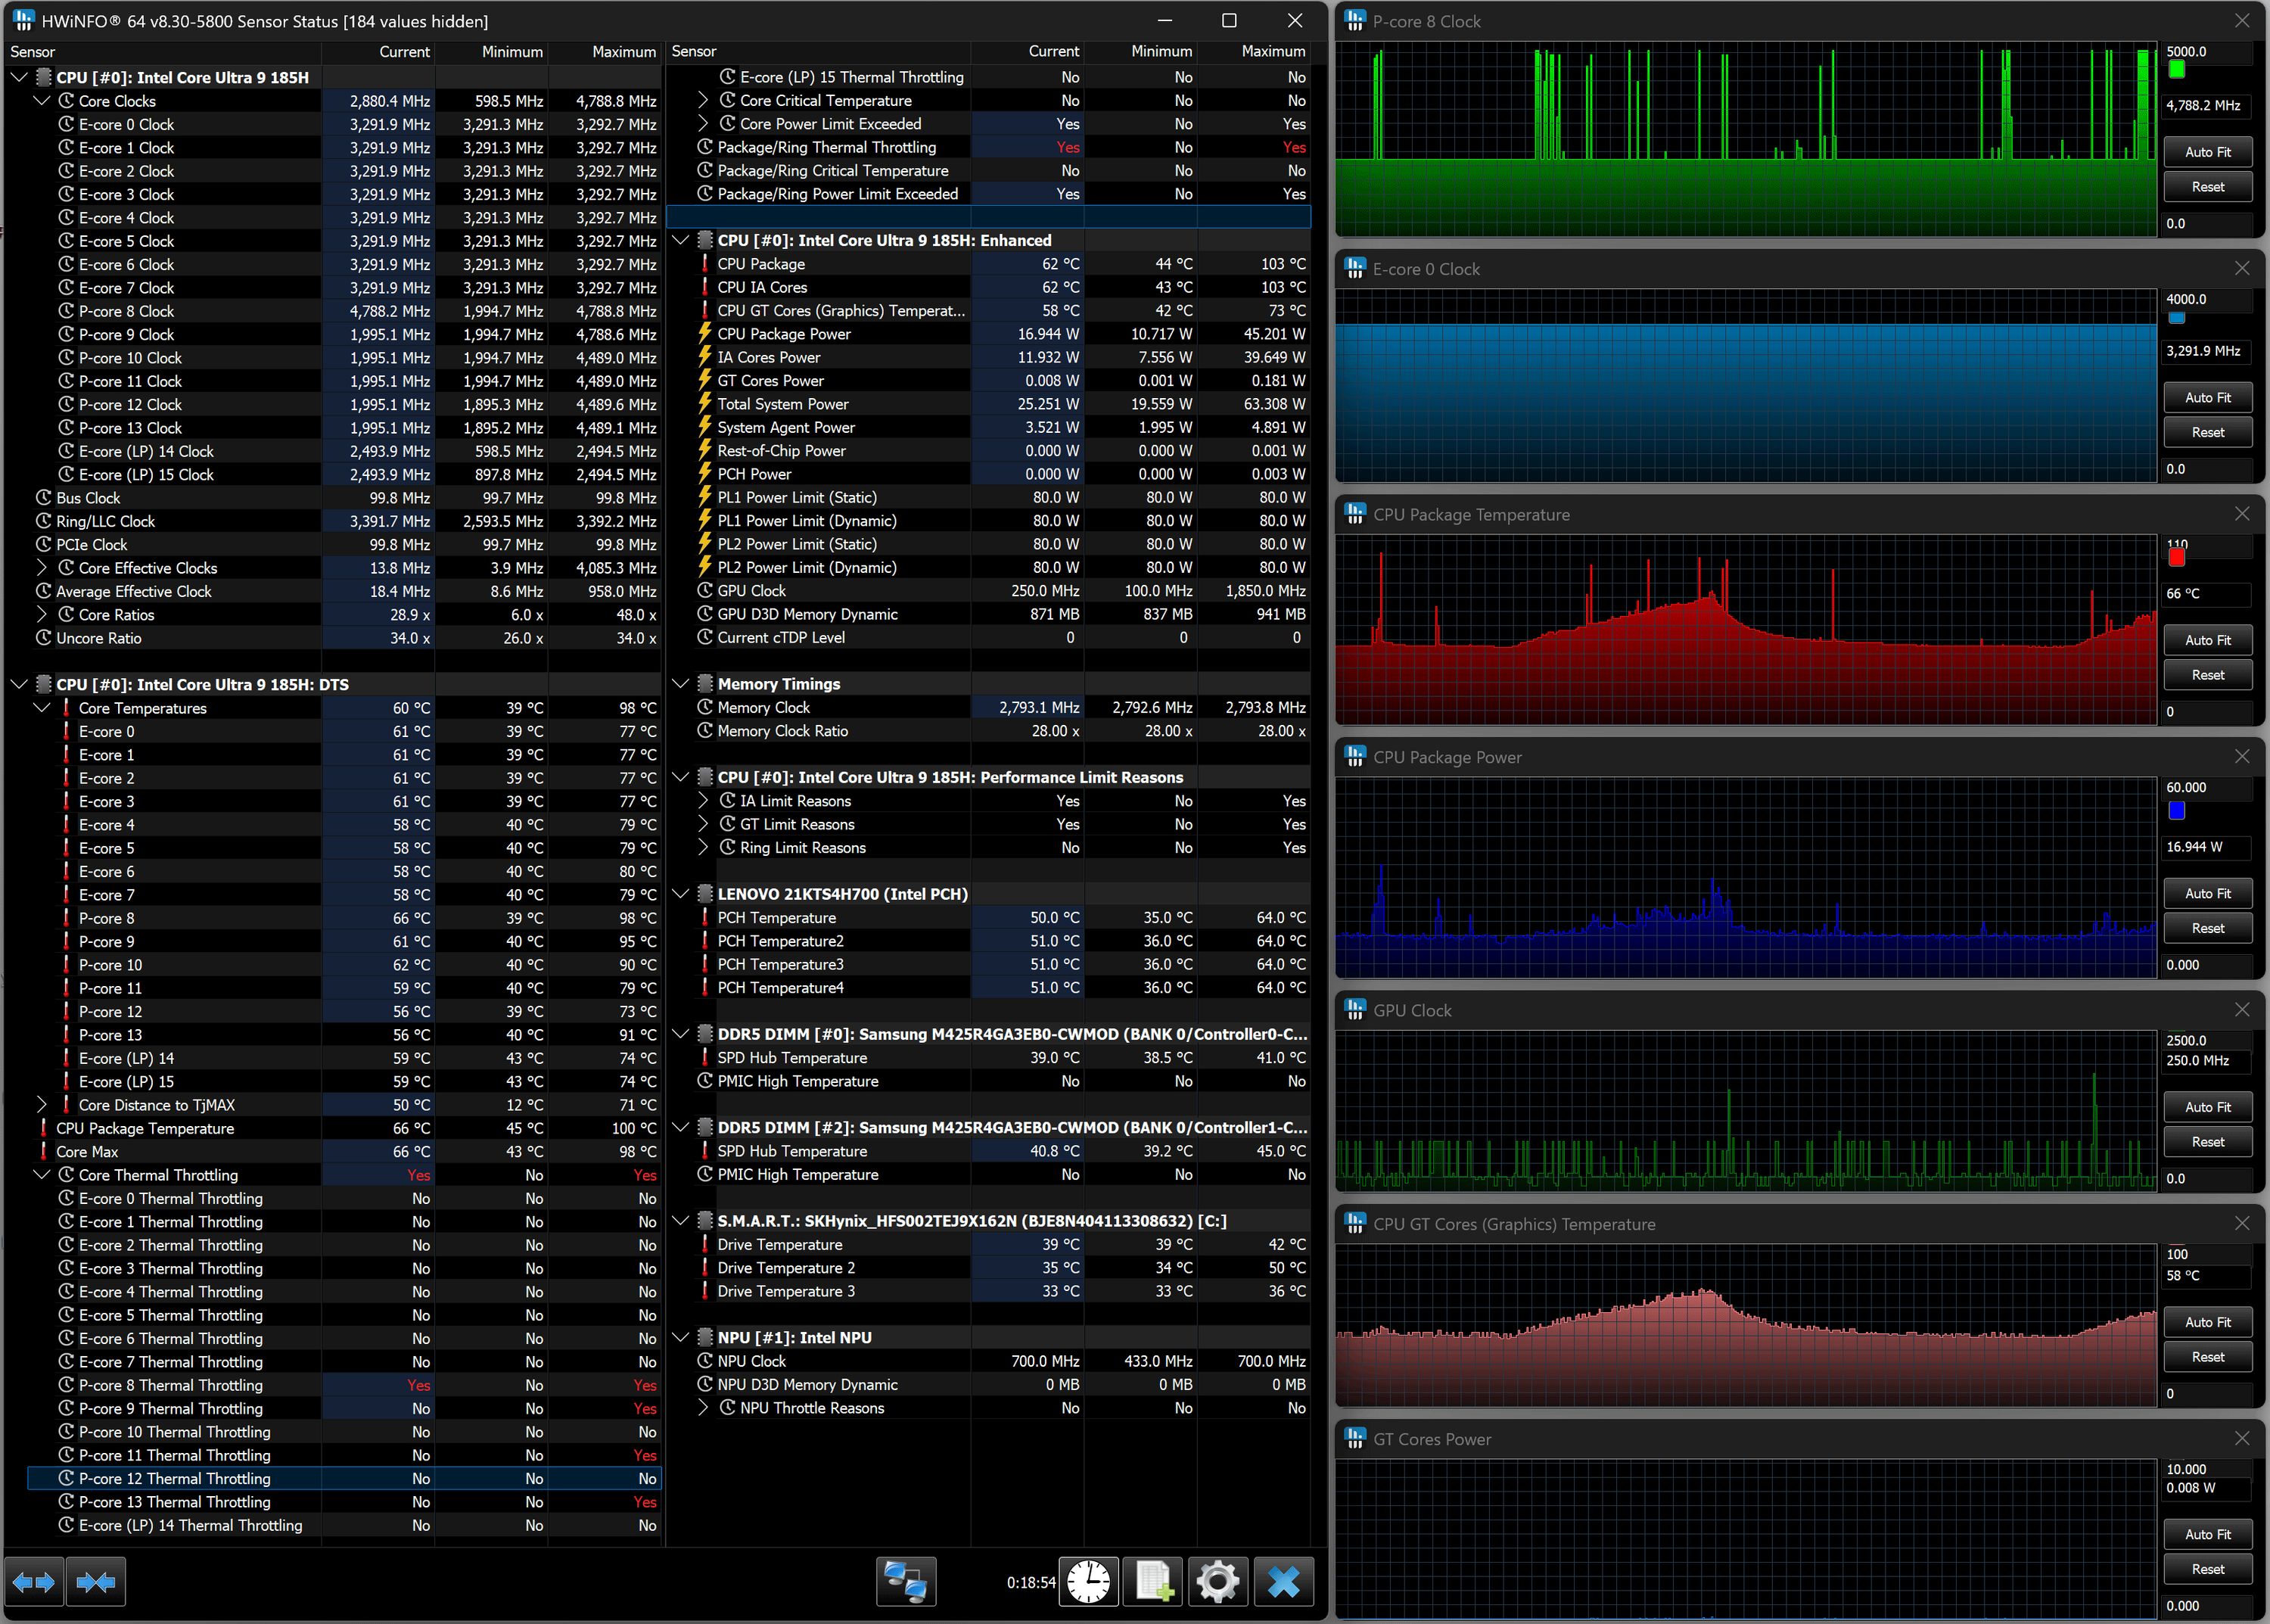Open sensor settings gear icon
The height and width of the screenshot is (1624, 2270).
tap(1217, 1582)
